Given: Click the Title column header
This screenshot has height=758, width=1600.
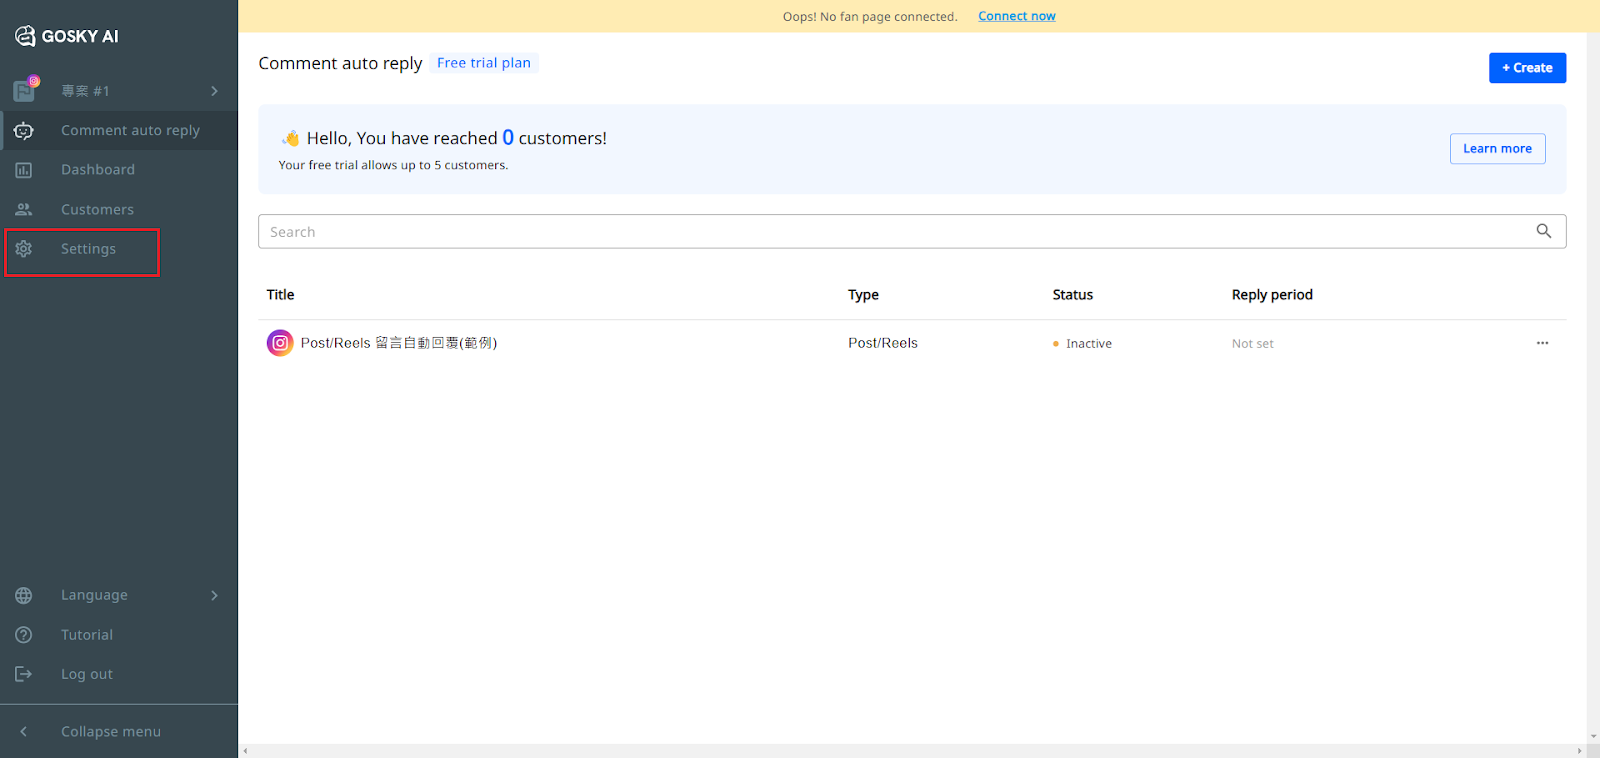Looking at the screenshot, I should click(x=280, y=295).
